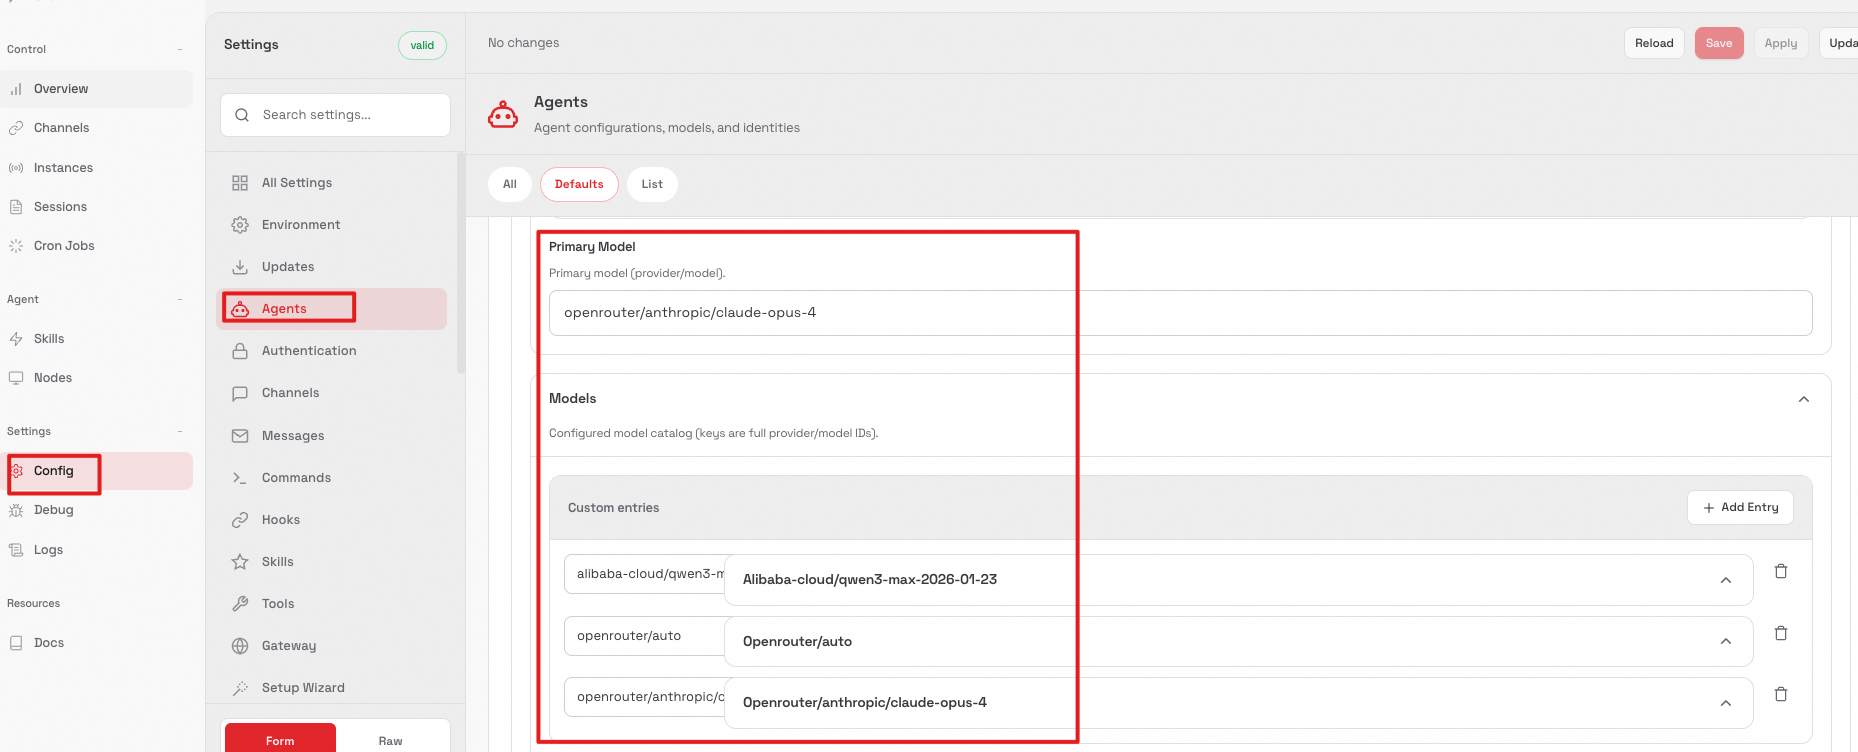Click the Updates download icon
The width and height of the screenshot is (1858, 752).
click(240, 267)
